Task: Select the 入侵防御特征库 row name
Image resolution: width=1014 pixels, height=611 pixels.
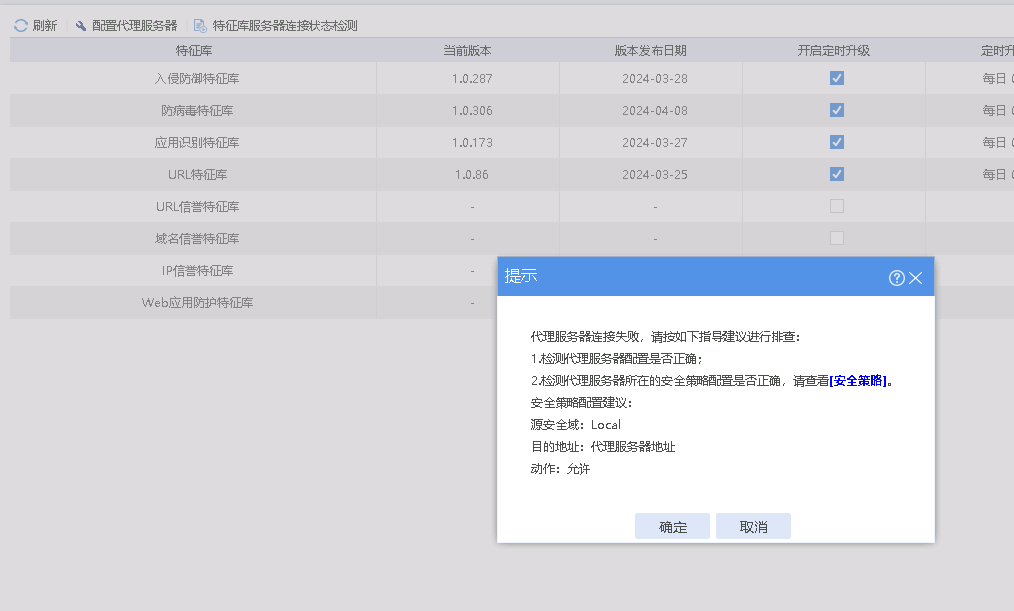Action: [x=197, y=78]
